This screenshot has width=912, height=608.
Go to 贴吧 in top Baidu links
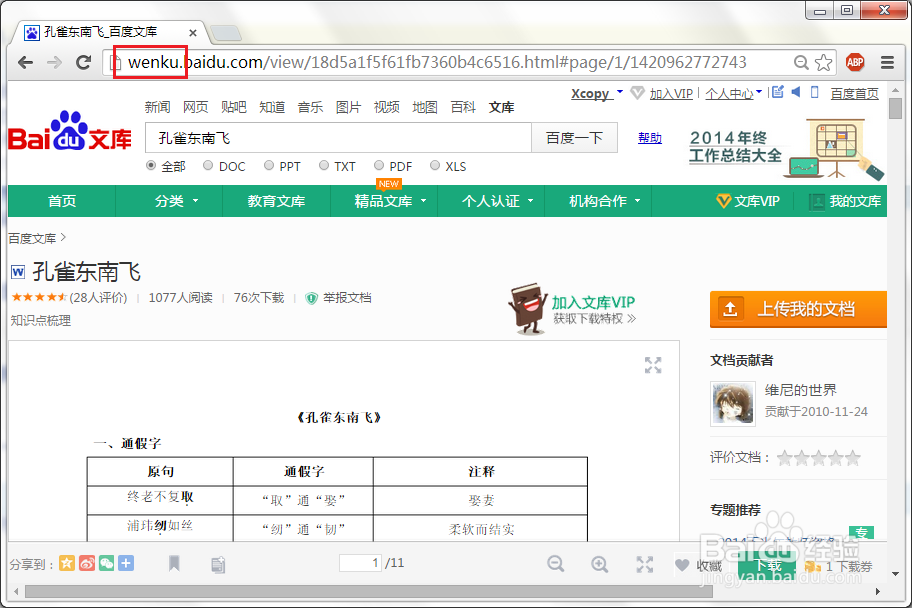click(234, 107)
